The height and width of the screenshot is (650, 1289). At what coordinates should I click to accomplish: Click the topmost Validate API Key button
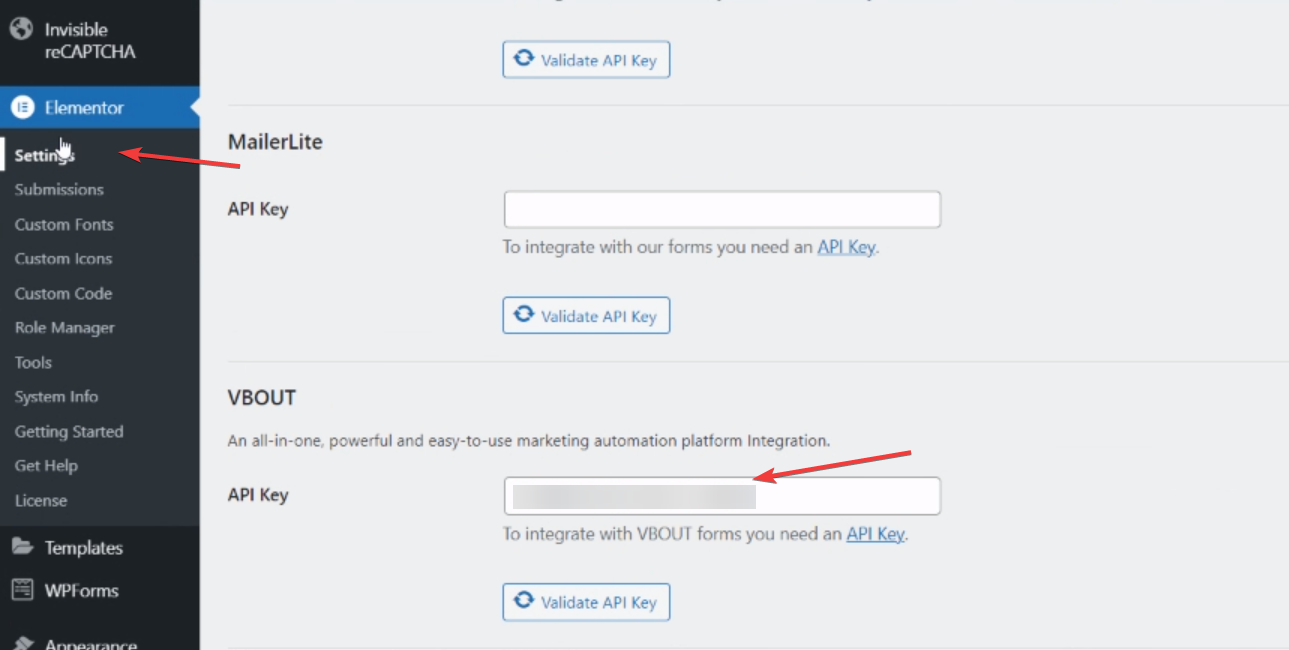(586, 60)
